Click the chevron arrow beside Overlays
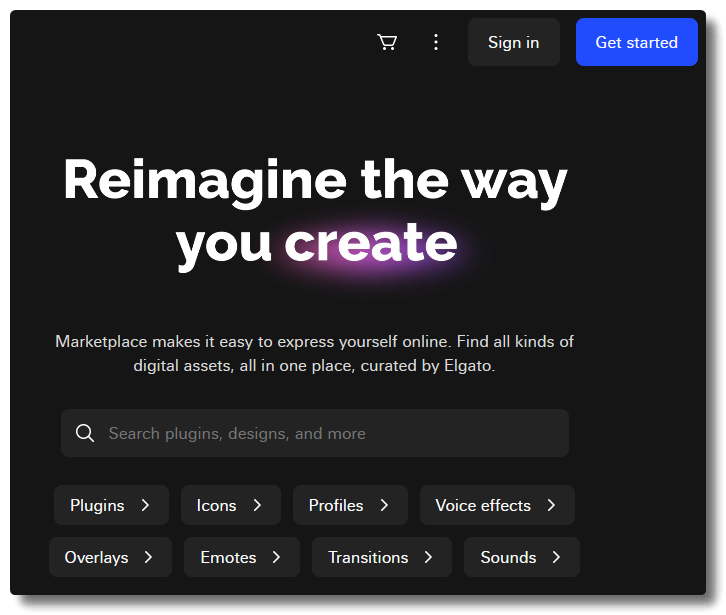Screen dimensions: 726x615 tap(148, 557)
